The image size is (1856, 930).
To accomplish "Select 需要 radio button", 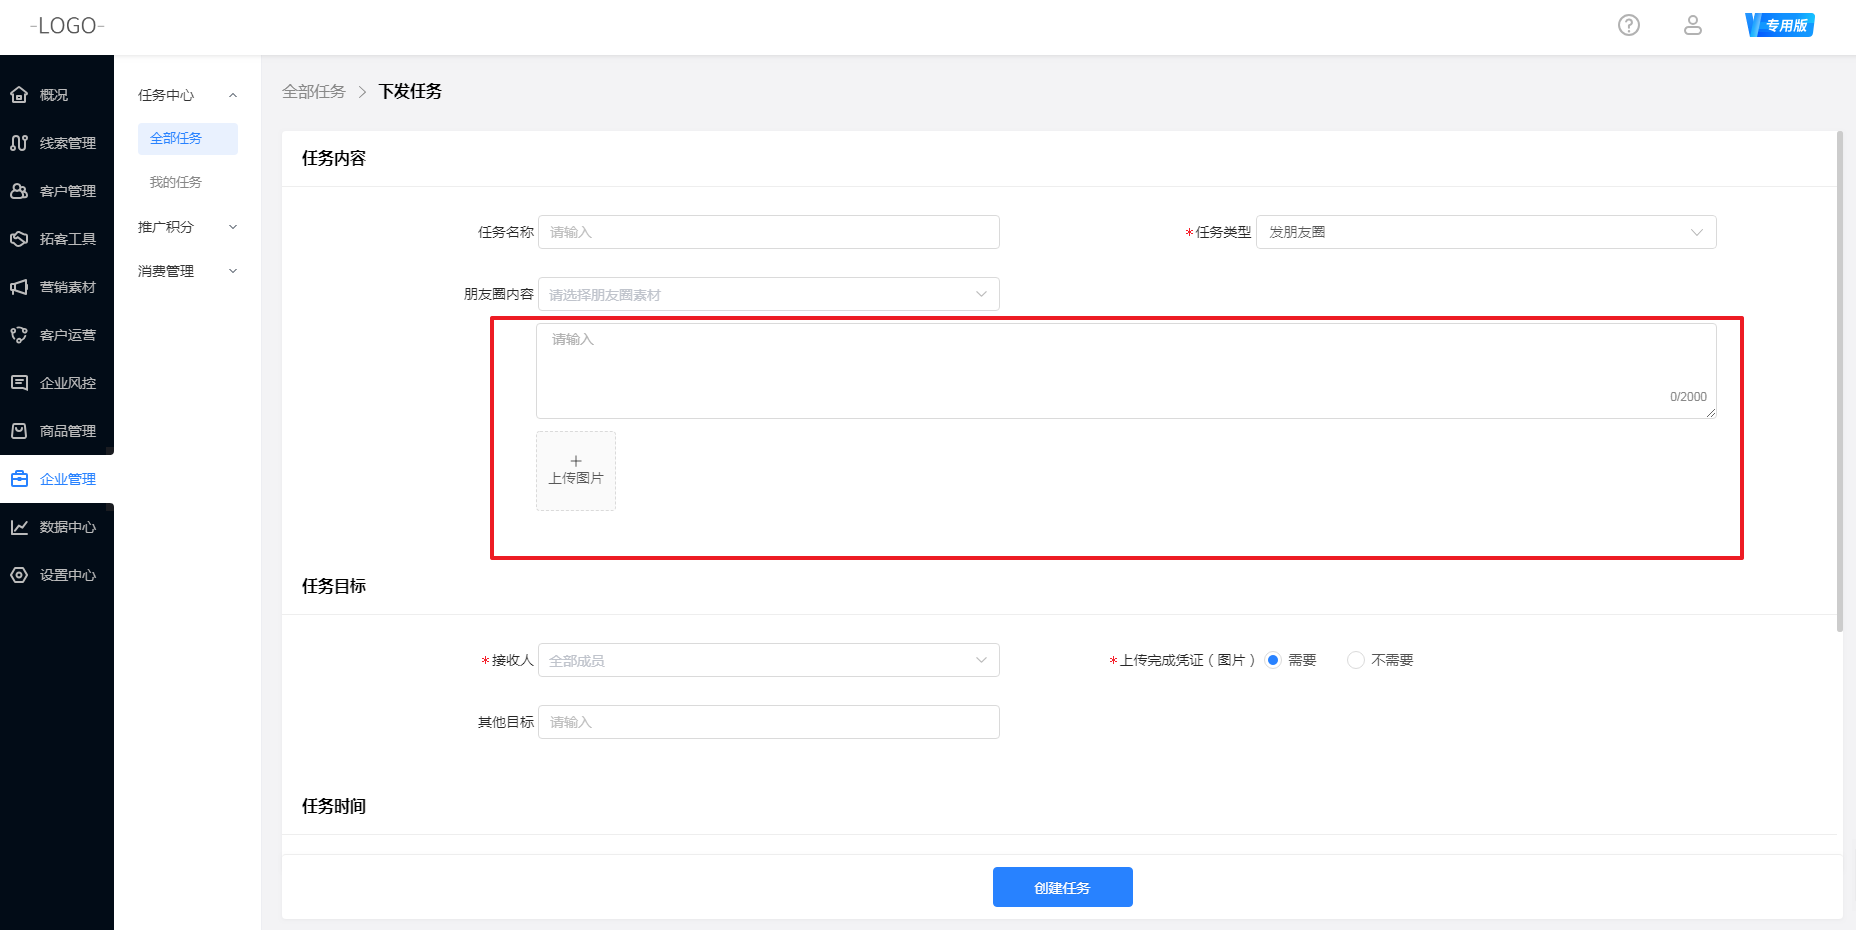I will (x=1273, y=660).
